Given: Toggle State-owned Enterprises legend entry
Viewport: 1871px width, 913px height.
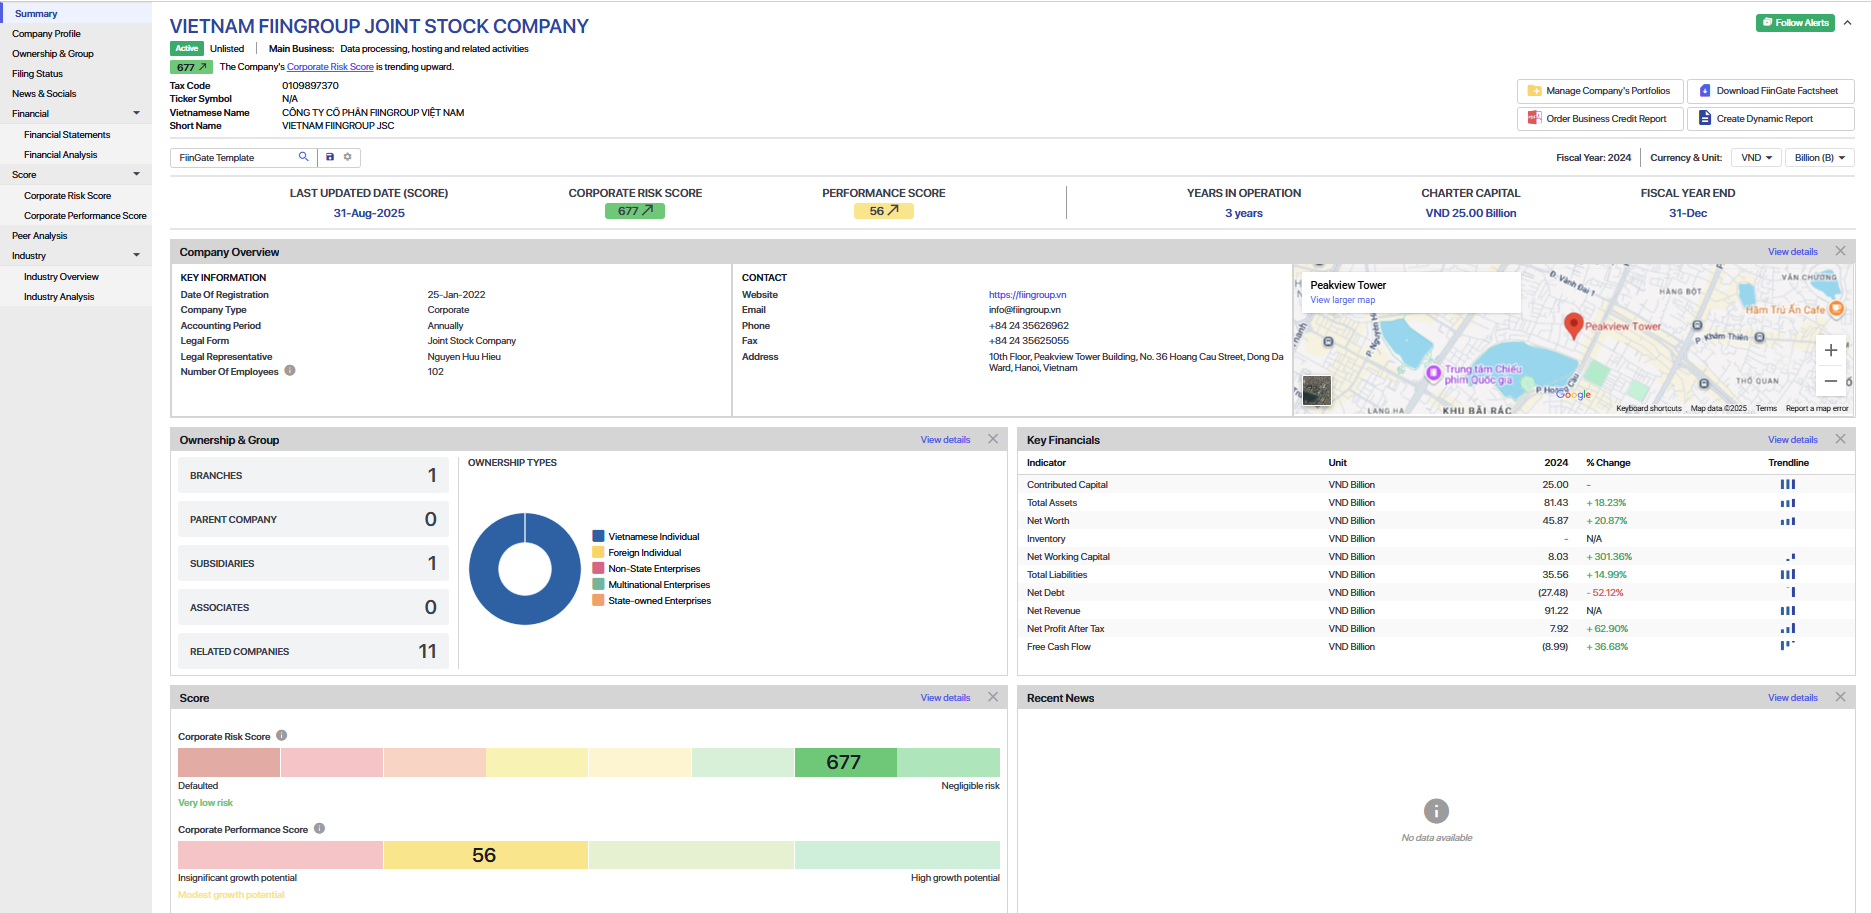Looking at the screenshot, I should [659, 601].
